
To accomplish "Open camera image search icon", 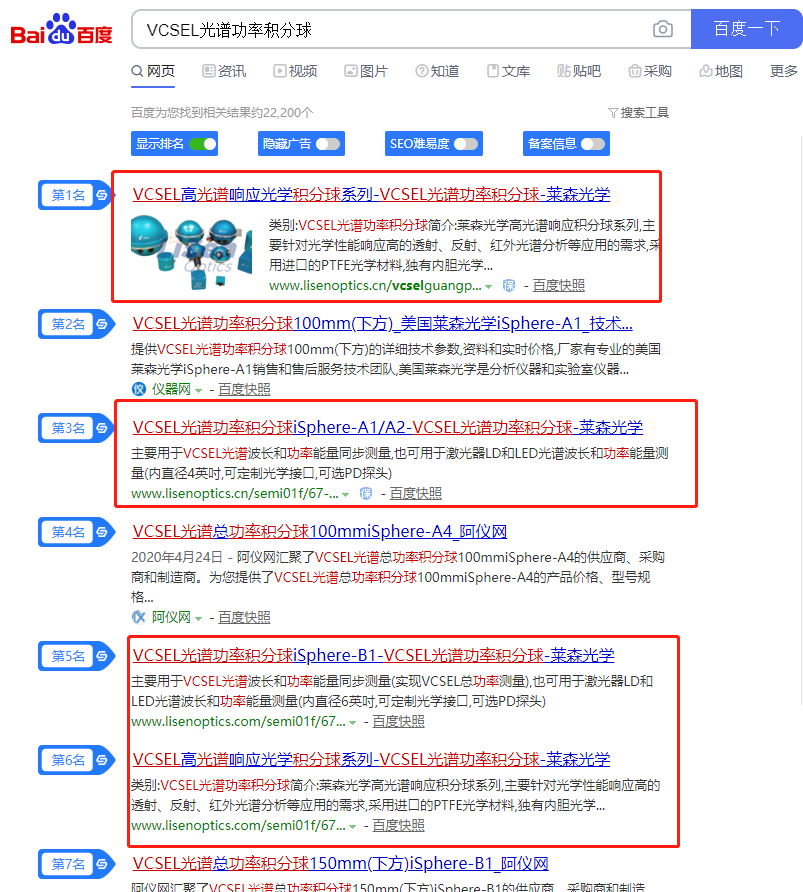I will click(x=663, y=29).
